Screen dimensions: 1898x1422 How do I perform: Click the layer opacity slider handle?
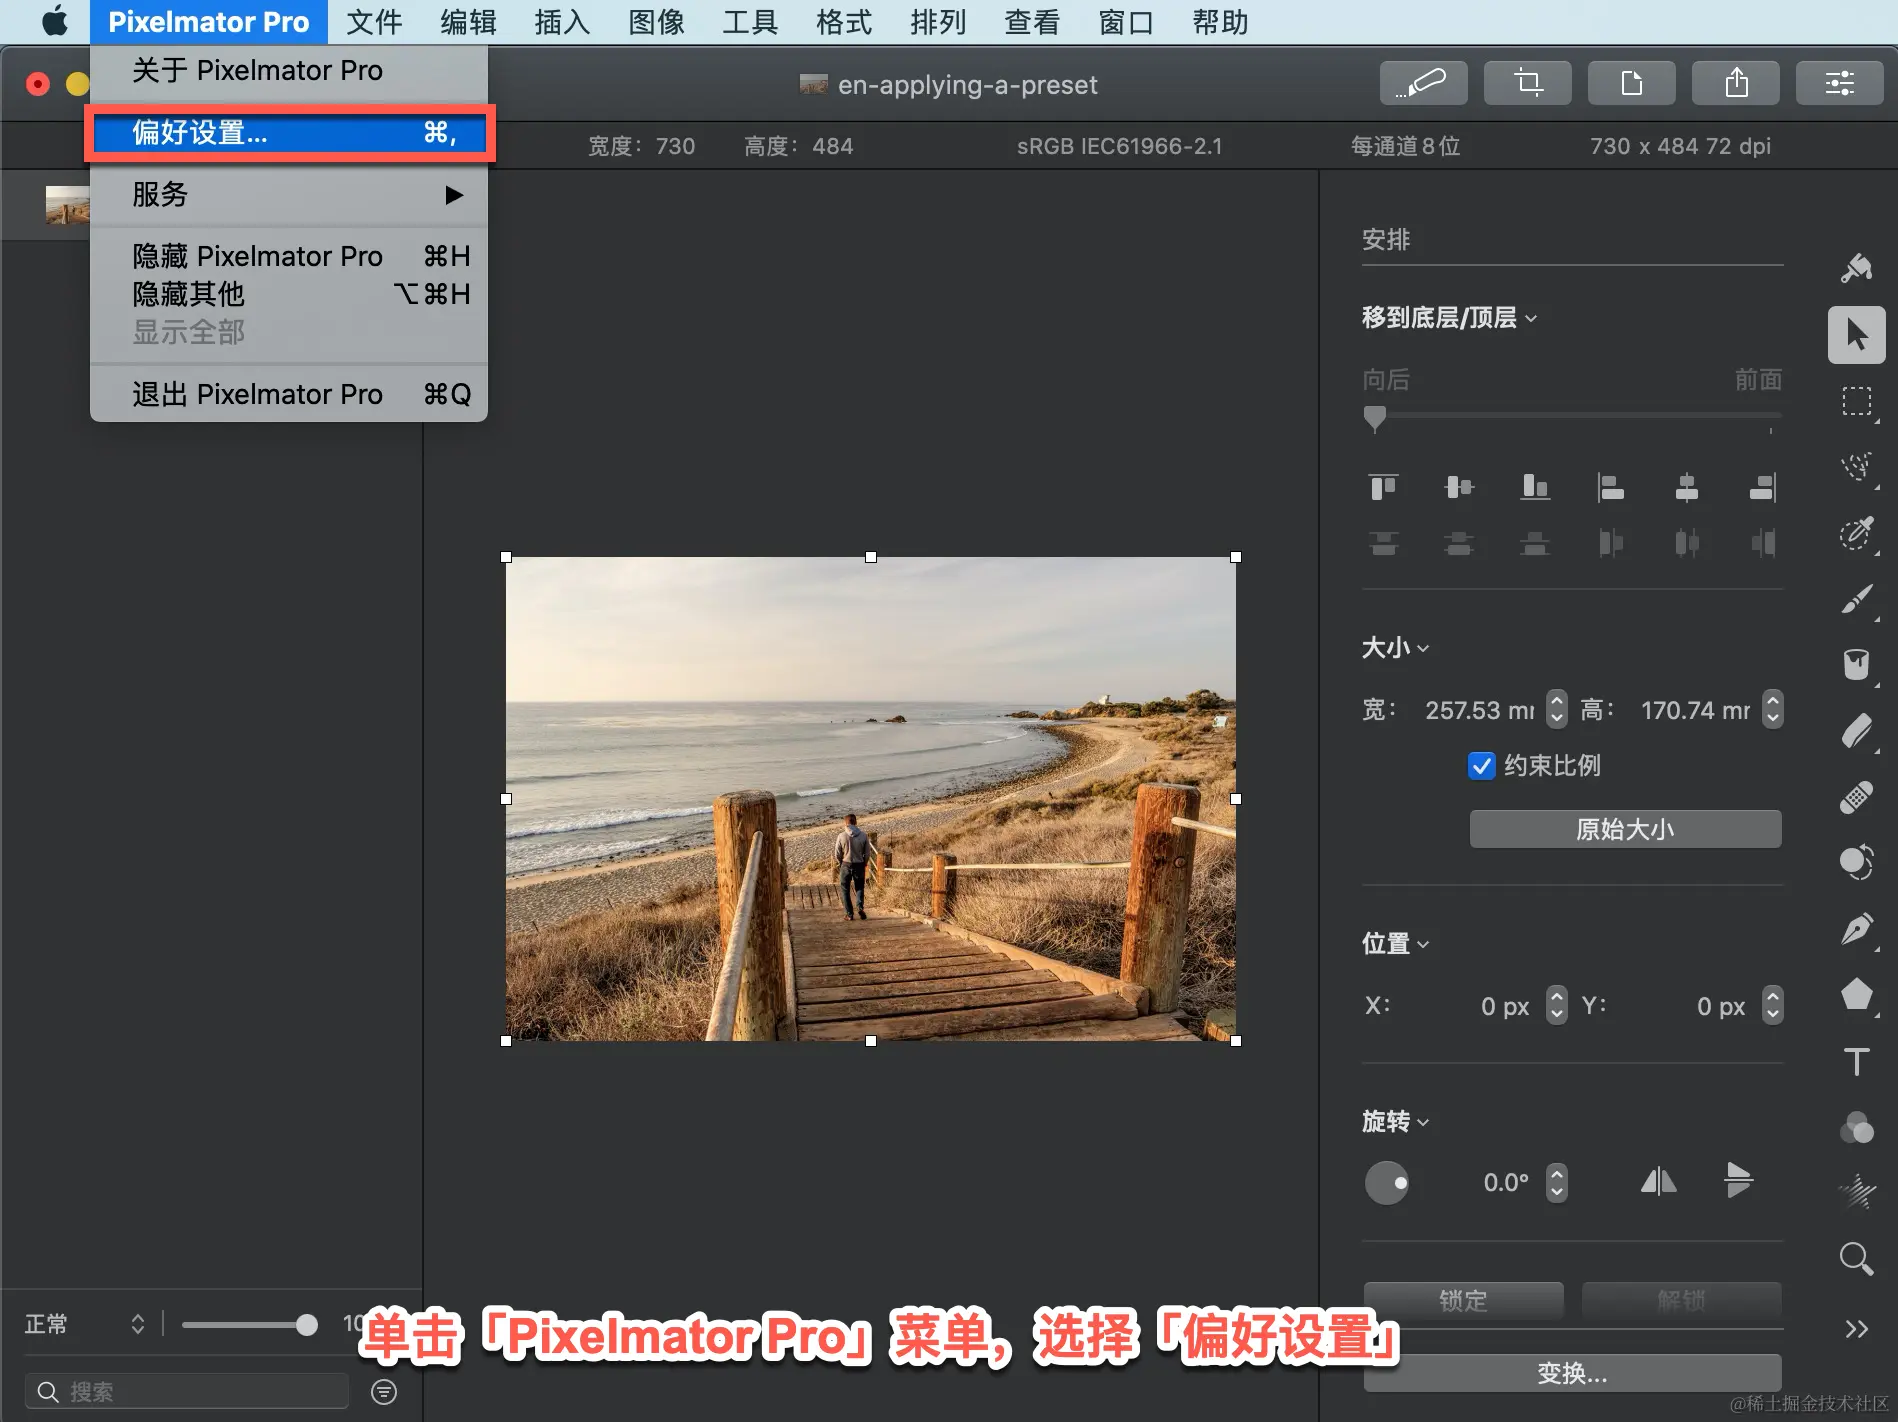(307, 1325)
